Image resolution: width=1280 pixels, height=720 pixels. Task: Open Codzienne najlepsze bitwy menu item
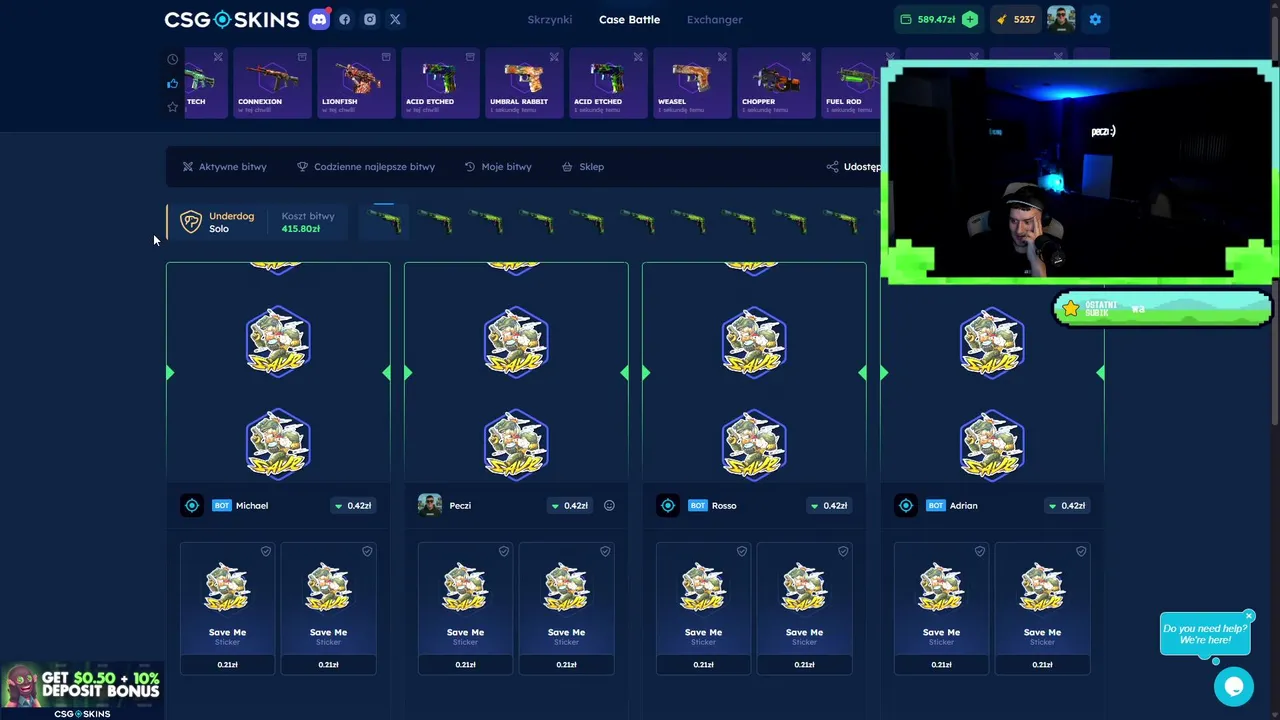(x=366, y=167)
